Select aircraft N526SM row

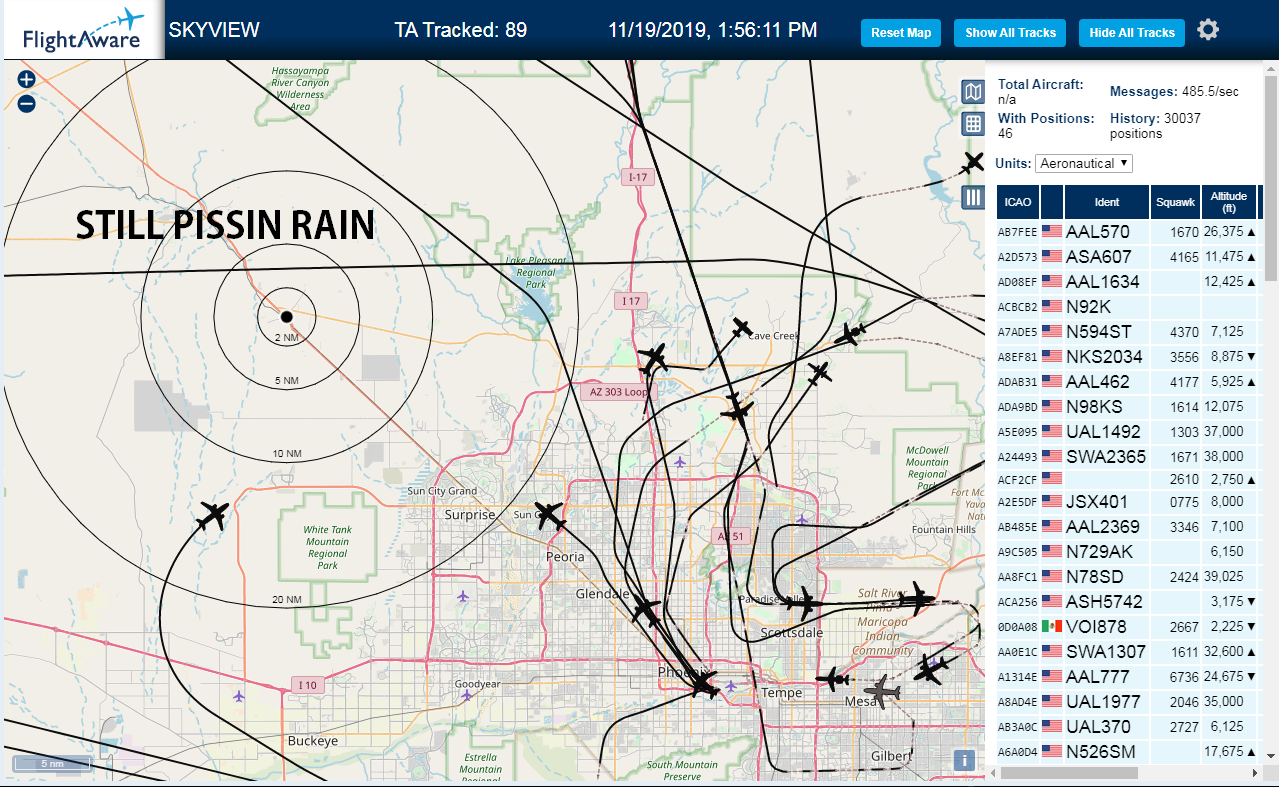tap(1128, 751)
